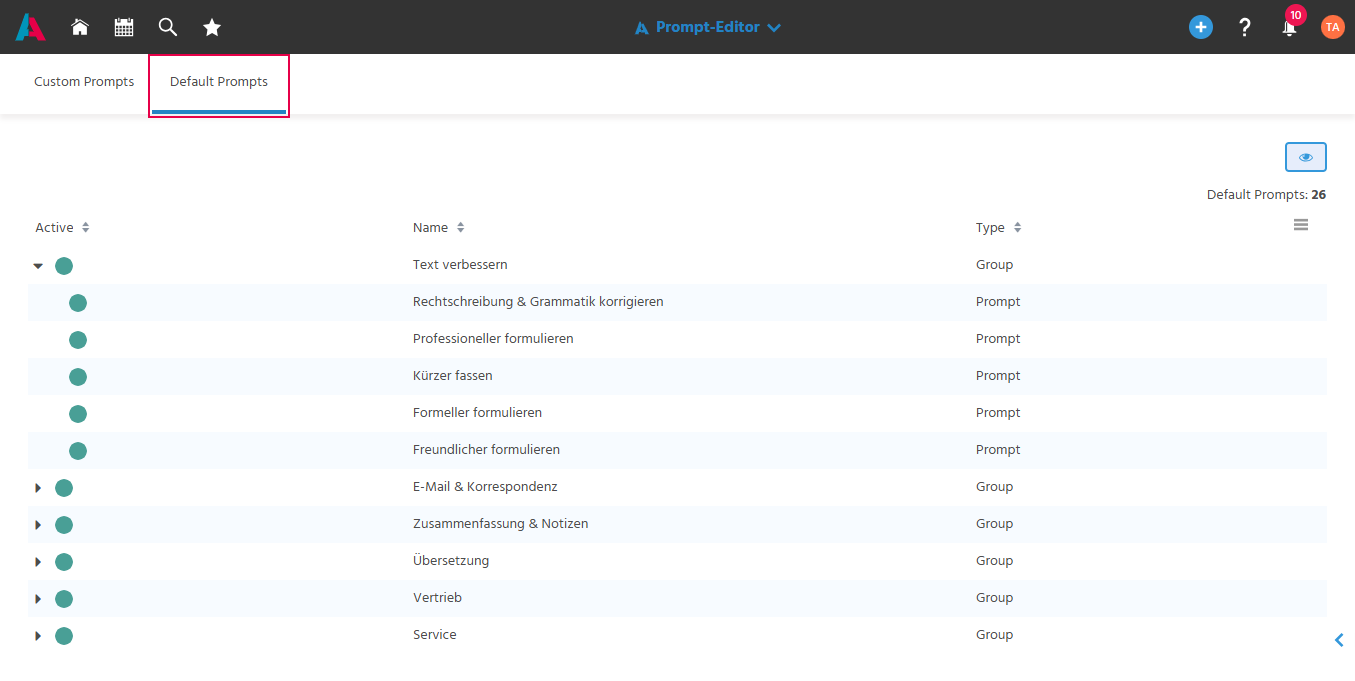The width and height of the screenshot is (1355, 681).
Task: Toggle active status of Freundlicher formulieren
Action: click(x=78, y=451)
